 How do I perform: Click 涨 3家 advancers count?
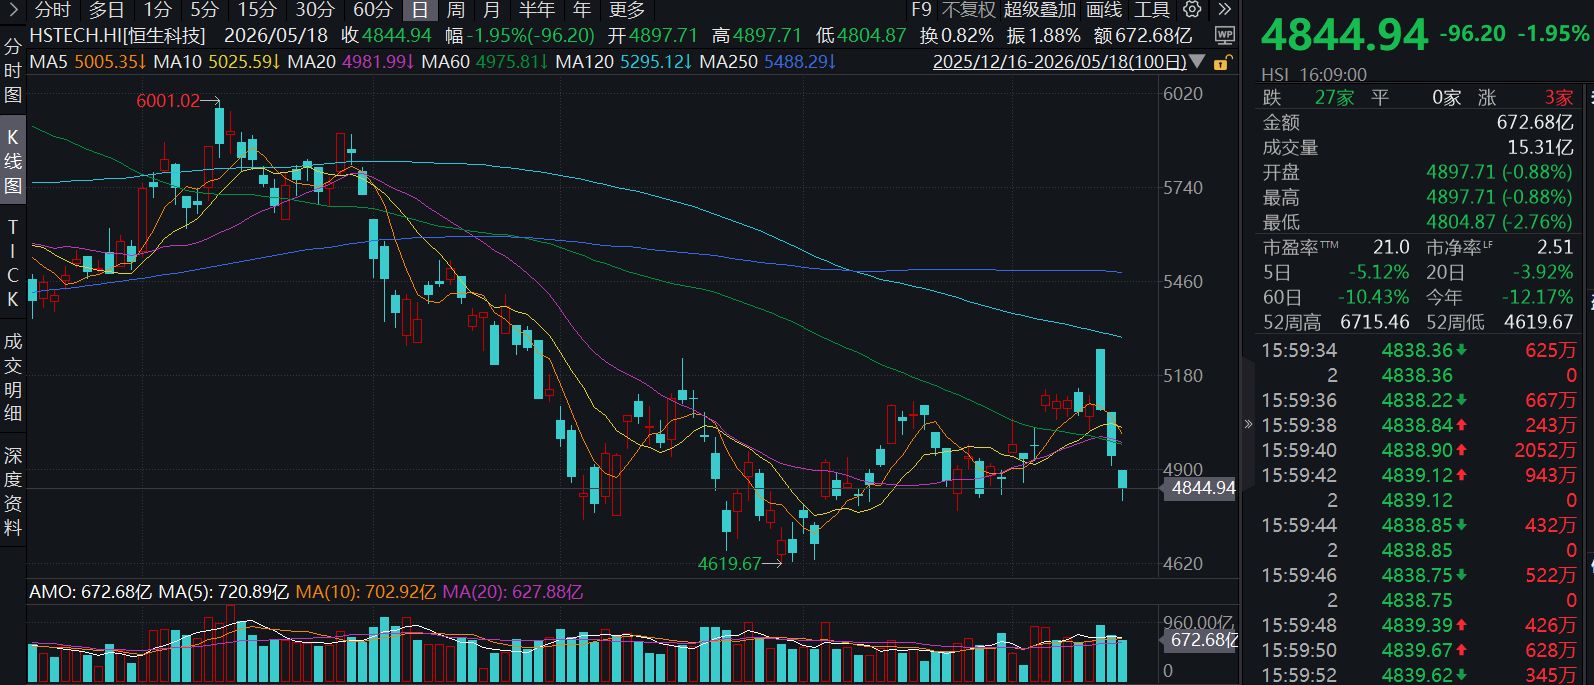pos(1525,98)
